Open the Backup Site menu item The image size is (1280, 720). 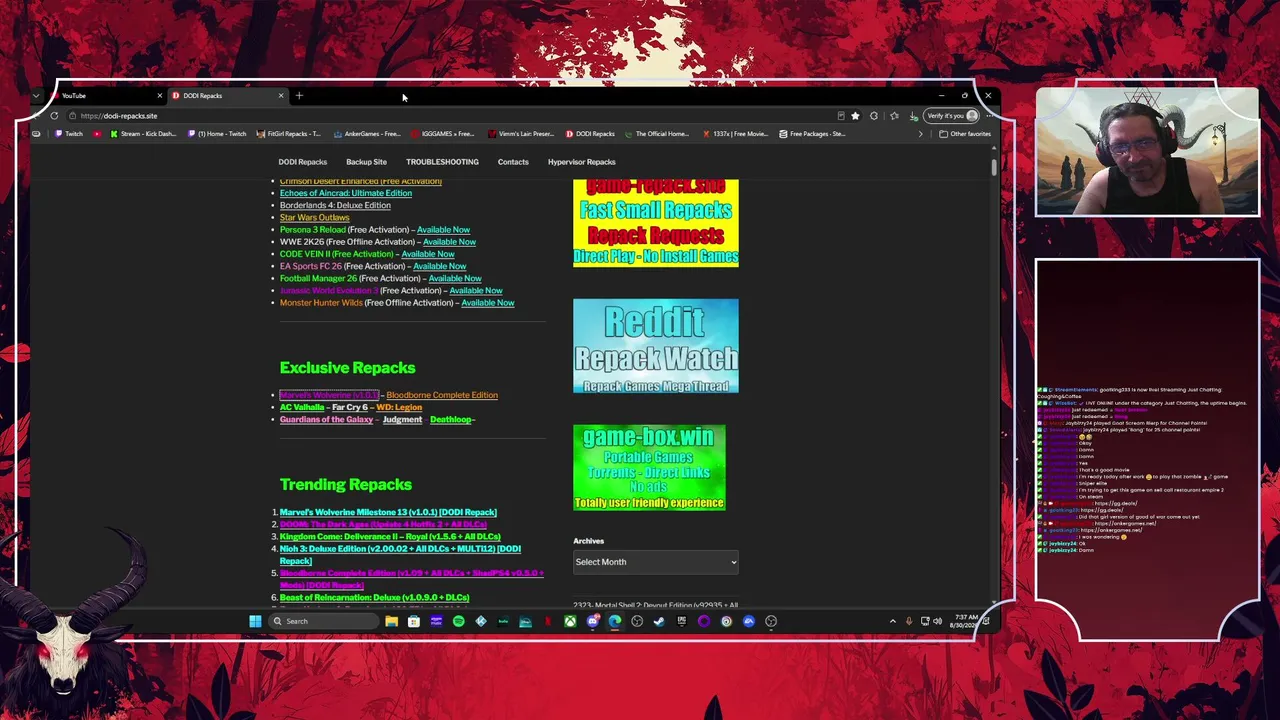pos(366,162)
